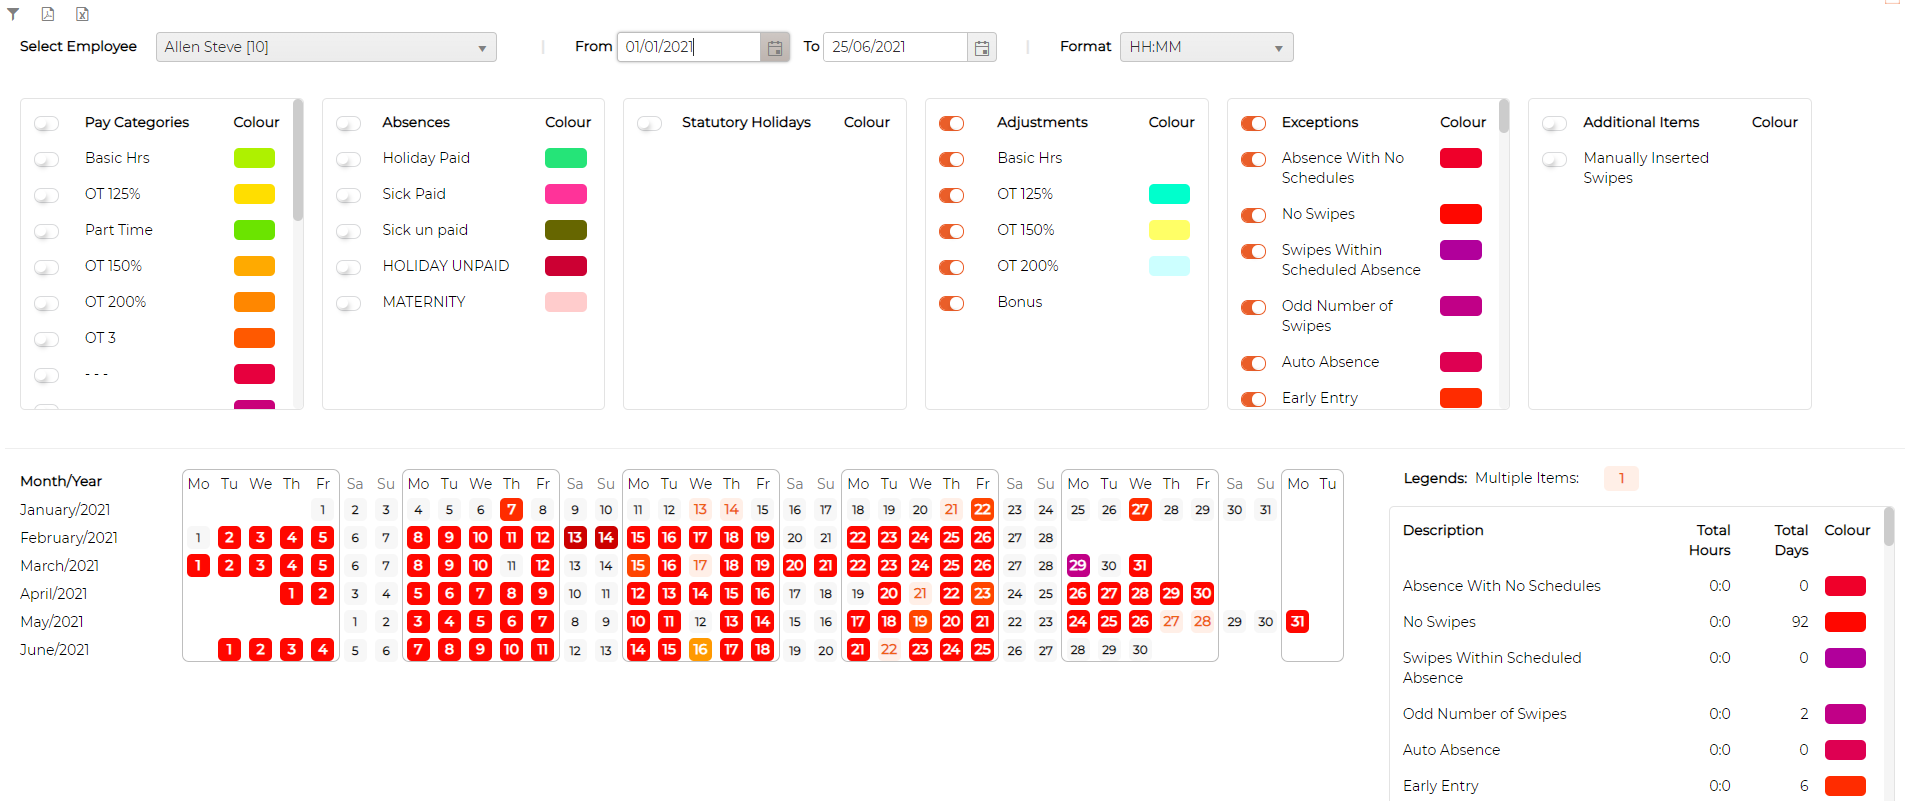
Task: Open the Format HH:MM dropdown
Action: (x=1206, y=47)
